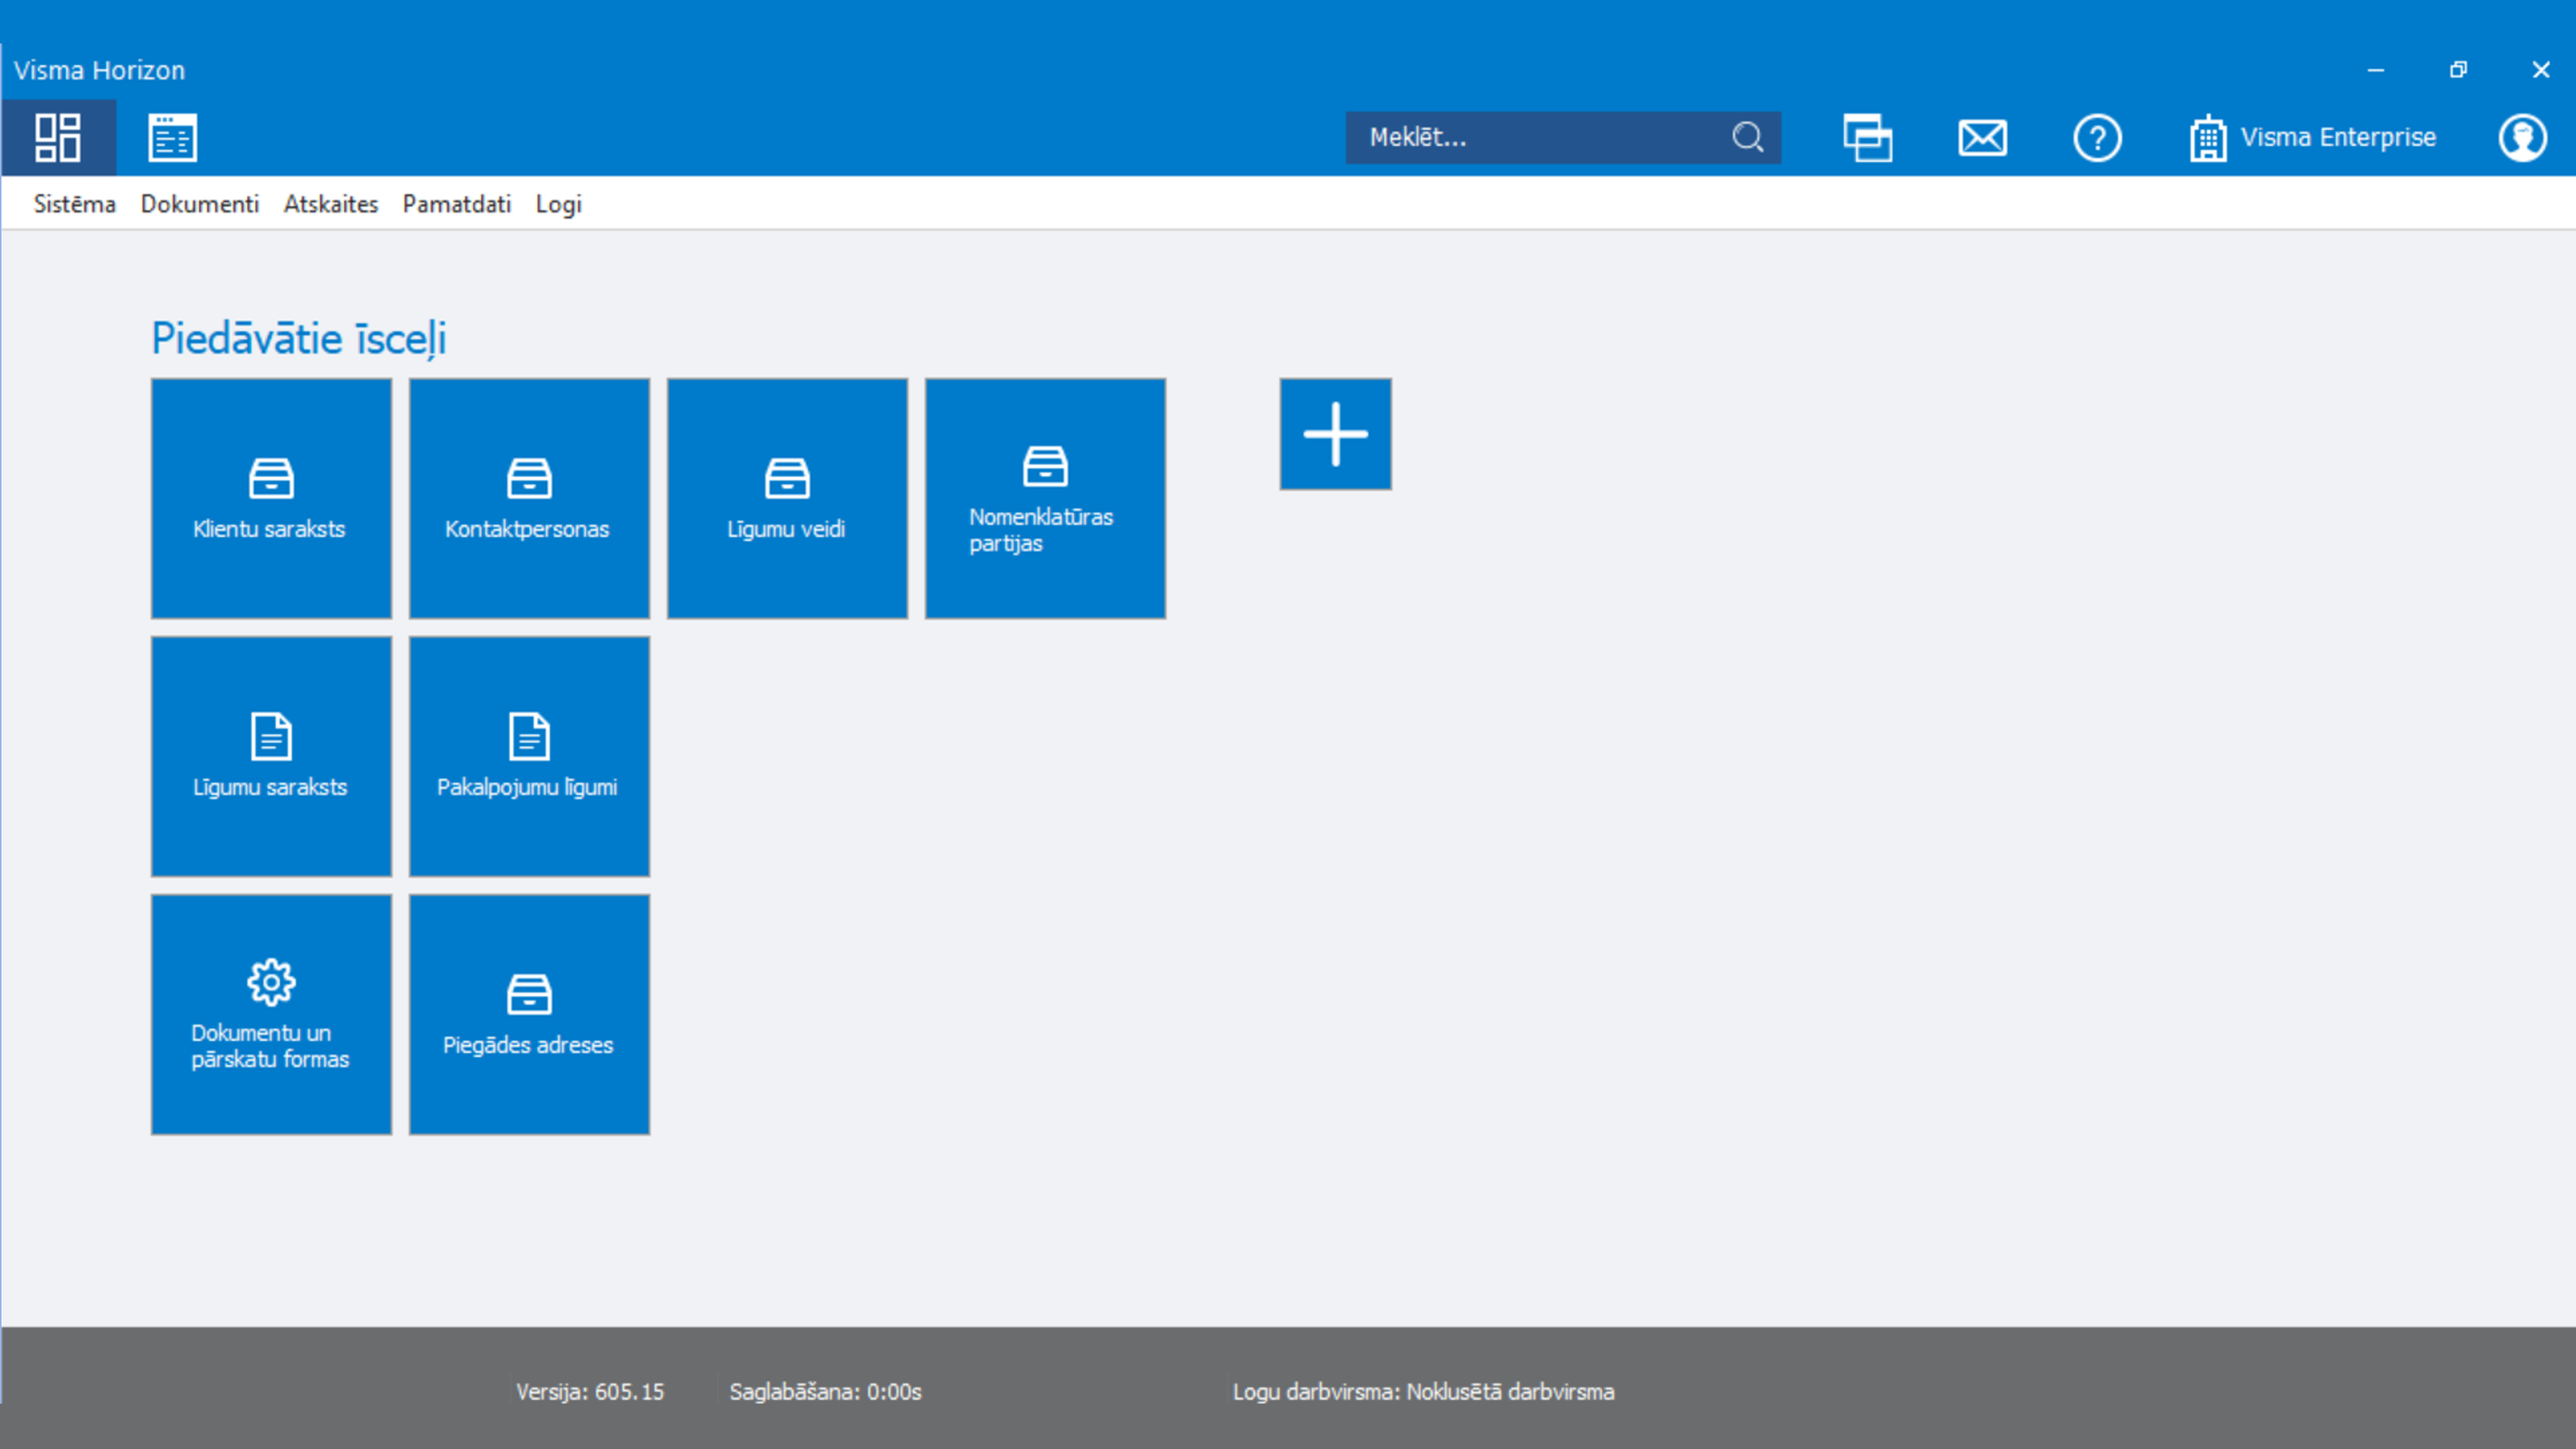
Task: Open the user profile icon
Action: pyautogui.click(x=2522, y=137)
